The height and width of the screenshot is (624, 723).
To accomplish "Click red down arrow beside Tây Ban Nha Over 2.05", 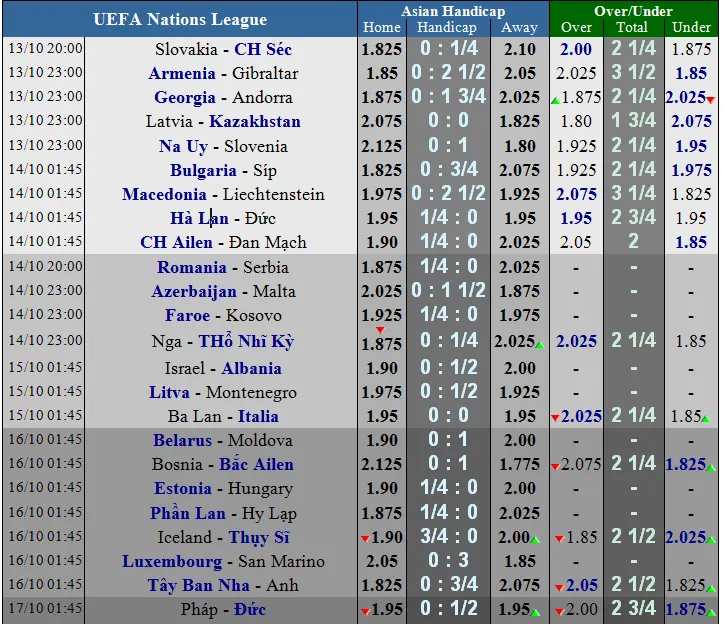I will (x=558, y=588).
